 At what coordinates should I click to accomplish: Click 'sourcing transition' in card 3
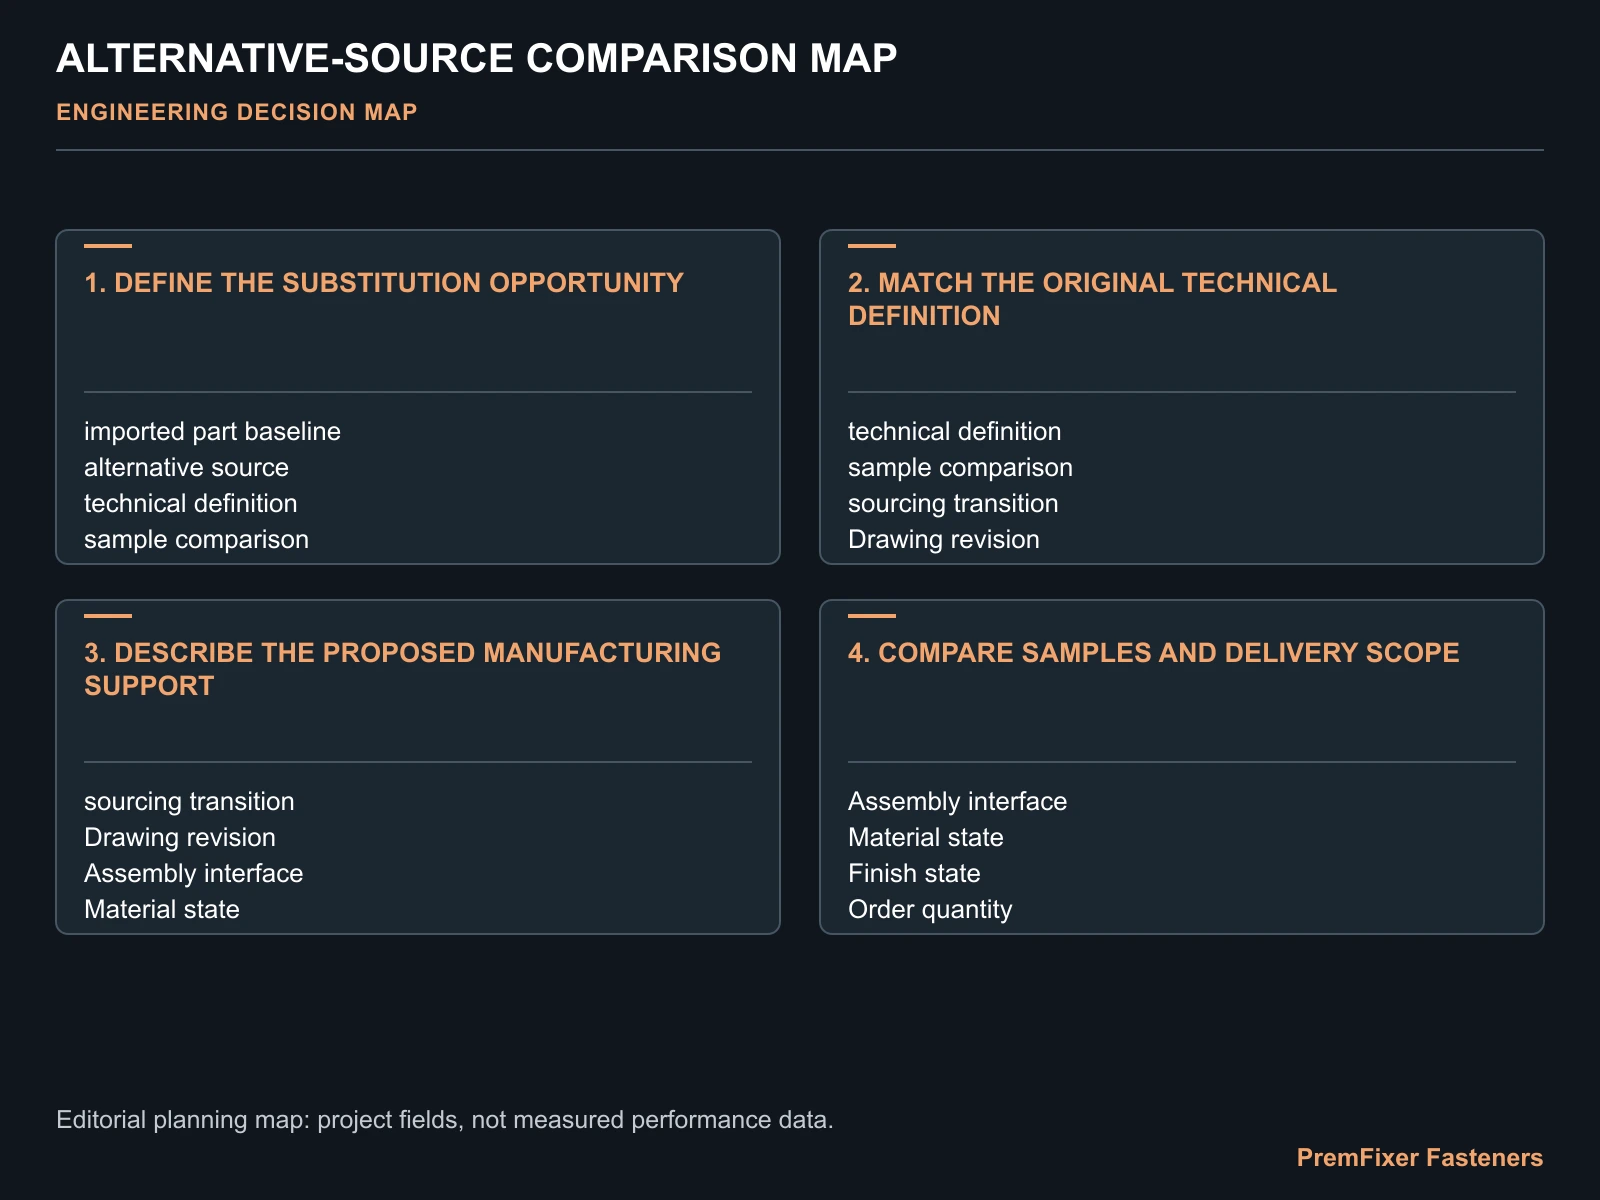(189, 801)
